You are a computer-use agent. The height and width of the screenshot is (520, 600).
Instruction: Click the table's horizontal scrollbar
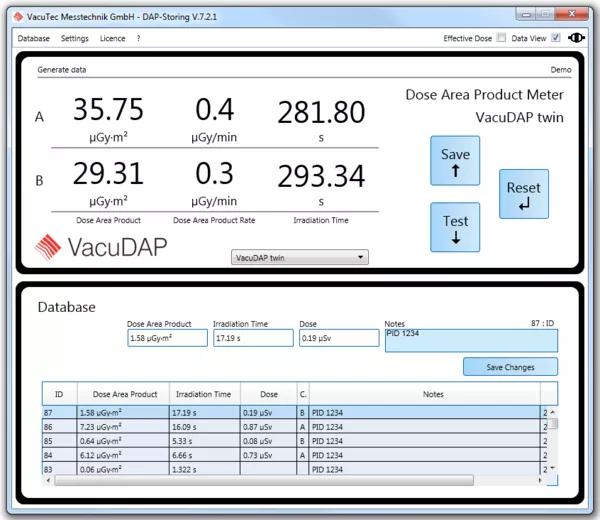coord(264,480)
